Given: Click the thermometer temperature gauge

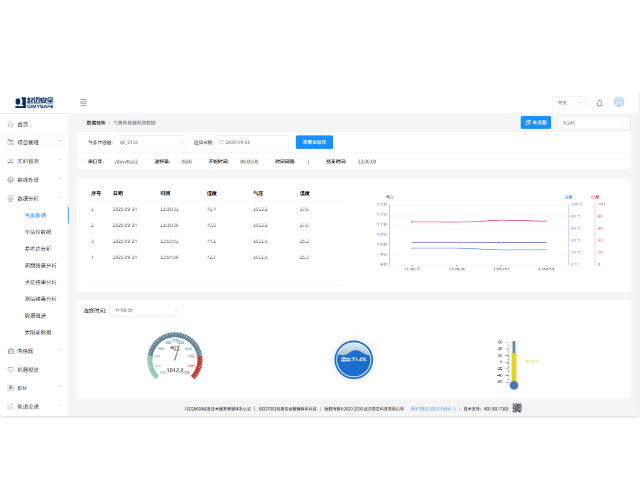Looking at the screenshot, I should (x=514, y=363).
